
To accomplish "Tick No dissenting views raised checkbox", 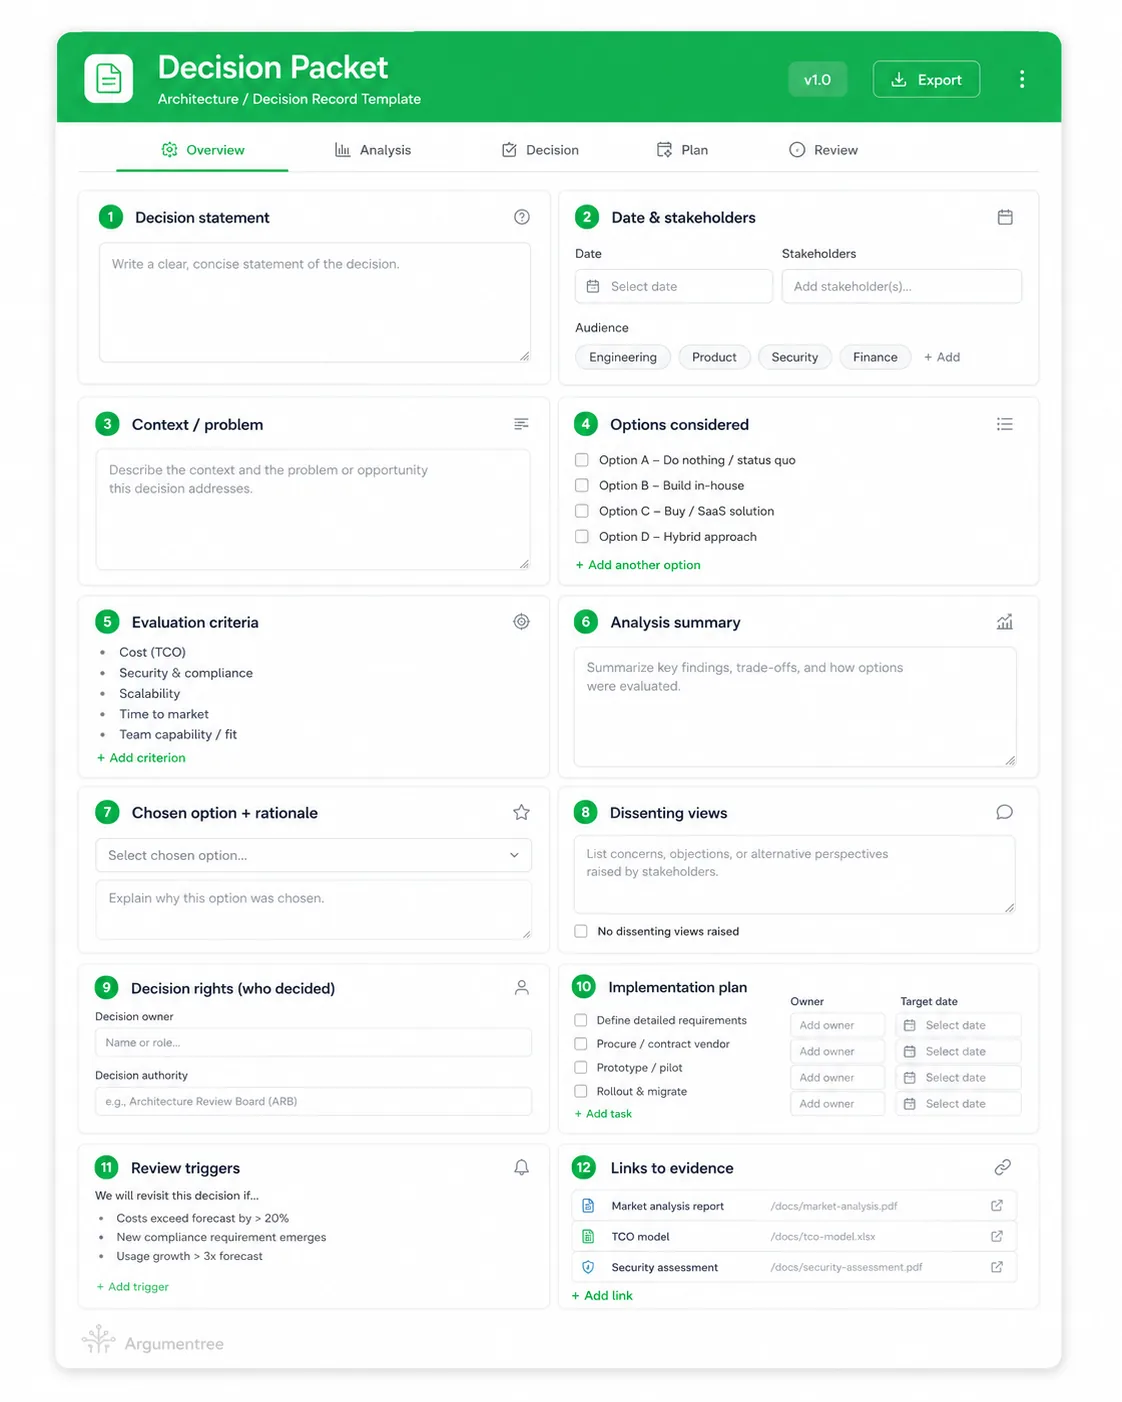I will tap(581, 931).
